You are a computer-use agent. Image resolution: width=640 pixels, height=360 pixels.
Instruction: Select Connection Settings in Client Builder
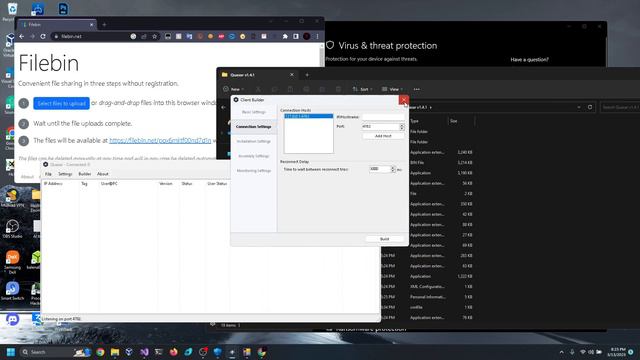pos(253,127)
